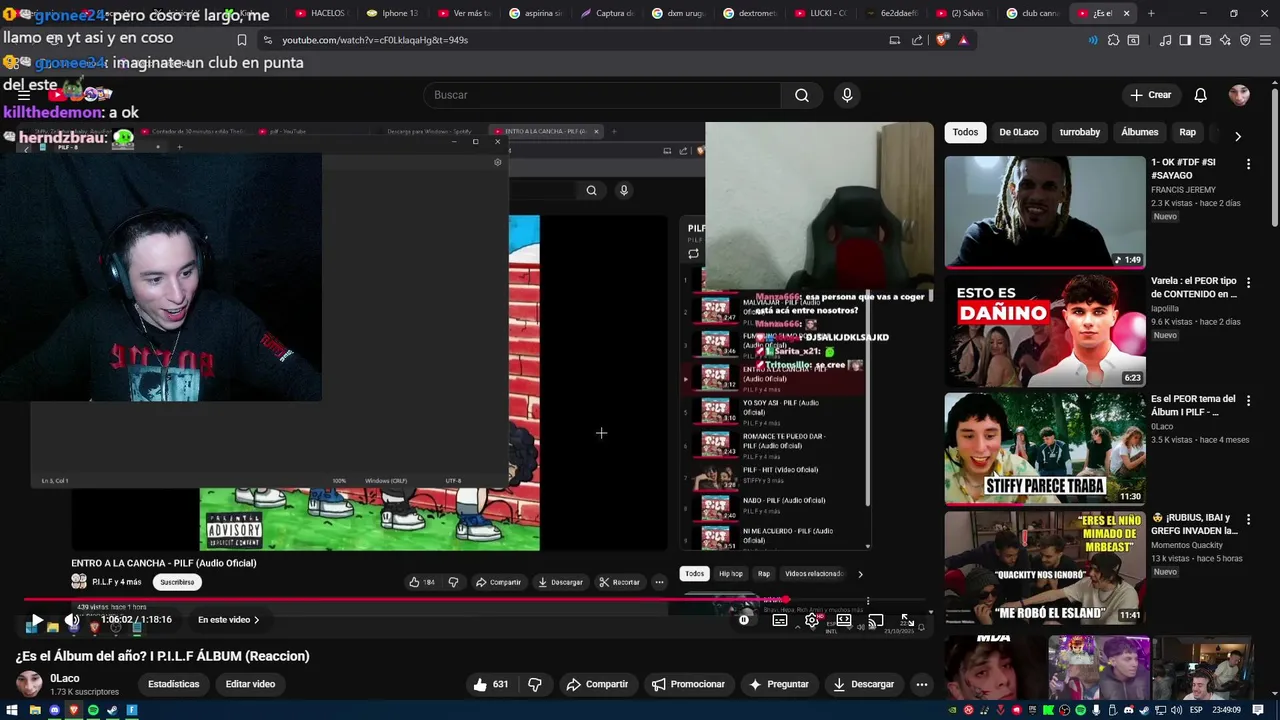Open the Brave Wallet icon
The height and width of the screenshot is (720, 1280).
click(x=1205, y=40)
